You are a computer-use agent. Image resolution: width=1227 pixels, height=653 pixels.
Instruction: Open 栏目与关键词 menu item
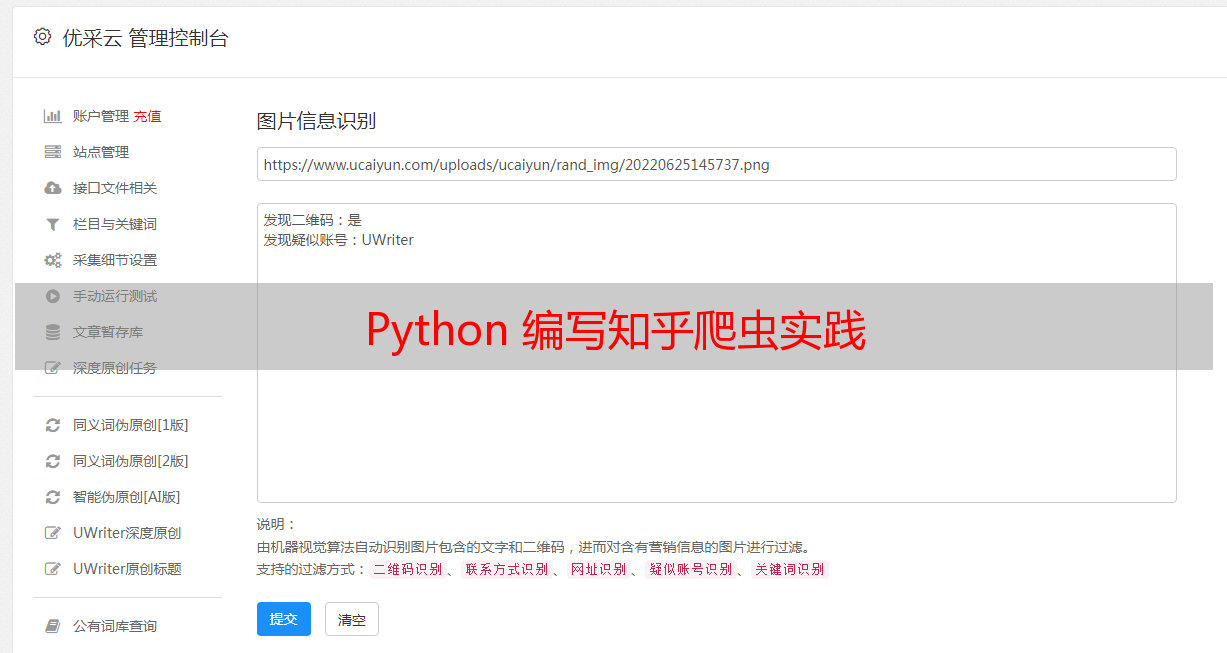pos(115,224)
